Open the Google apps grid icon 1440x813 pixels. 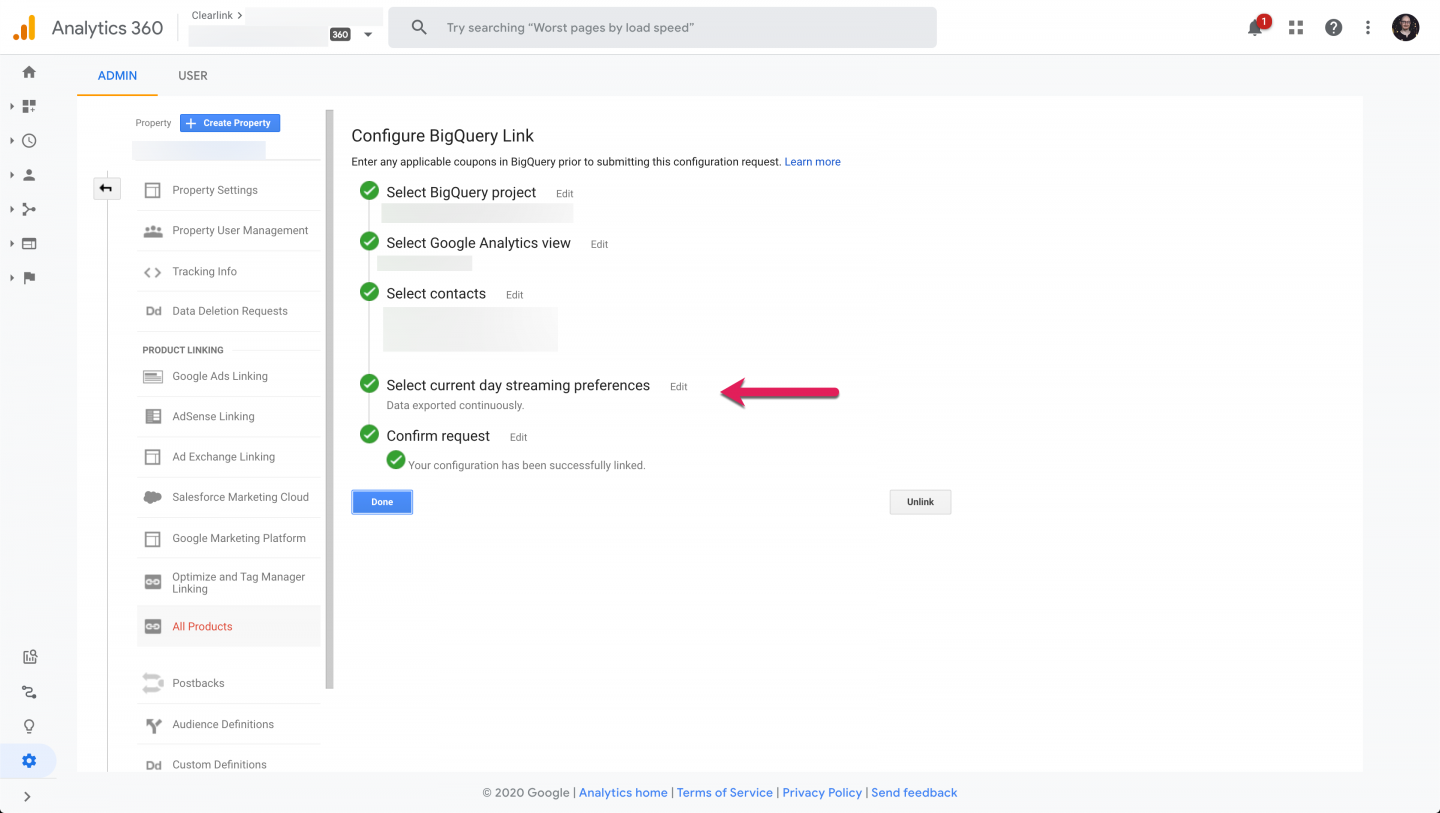1296,28
